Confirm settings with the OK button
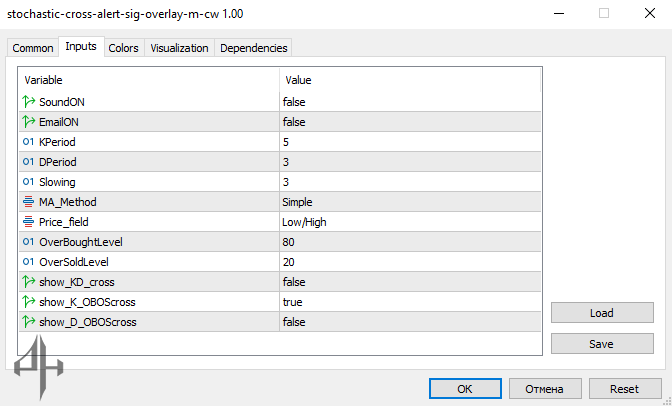Image resolution: width=672 pixels, height=406 pixels. pyautogui.click(x=465, y=389)
